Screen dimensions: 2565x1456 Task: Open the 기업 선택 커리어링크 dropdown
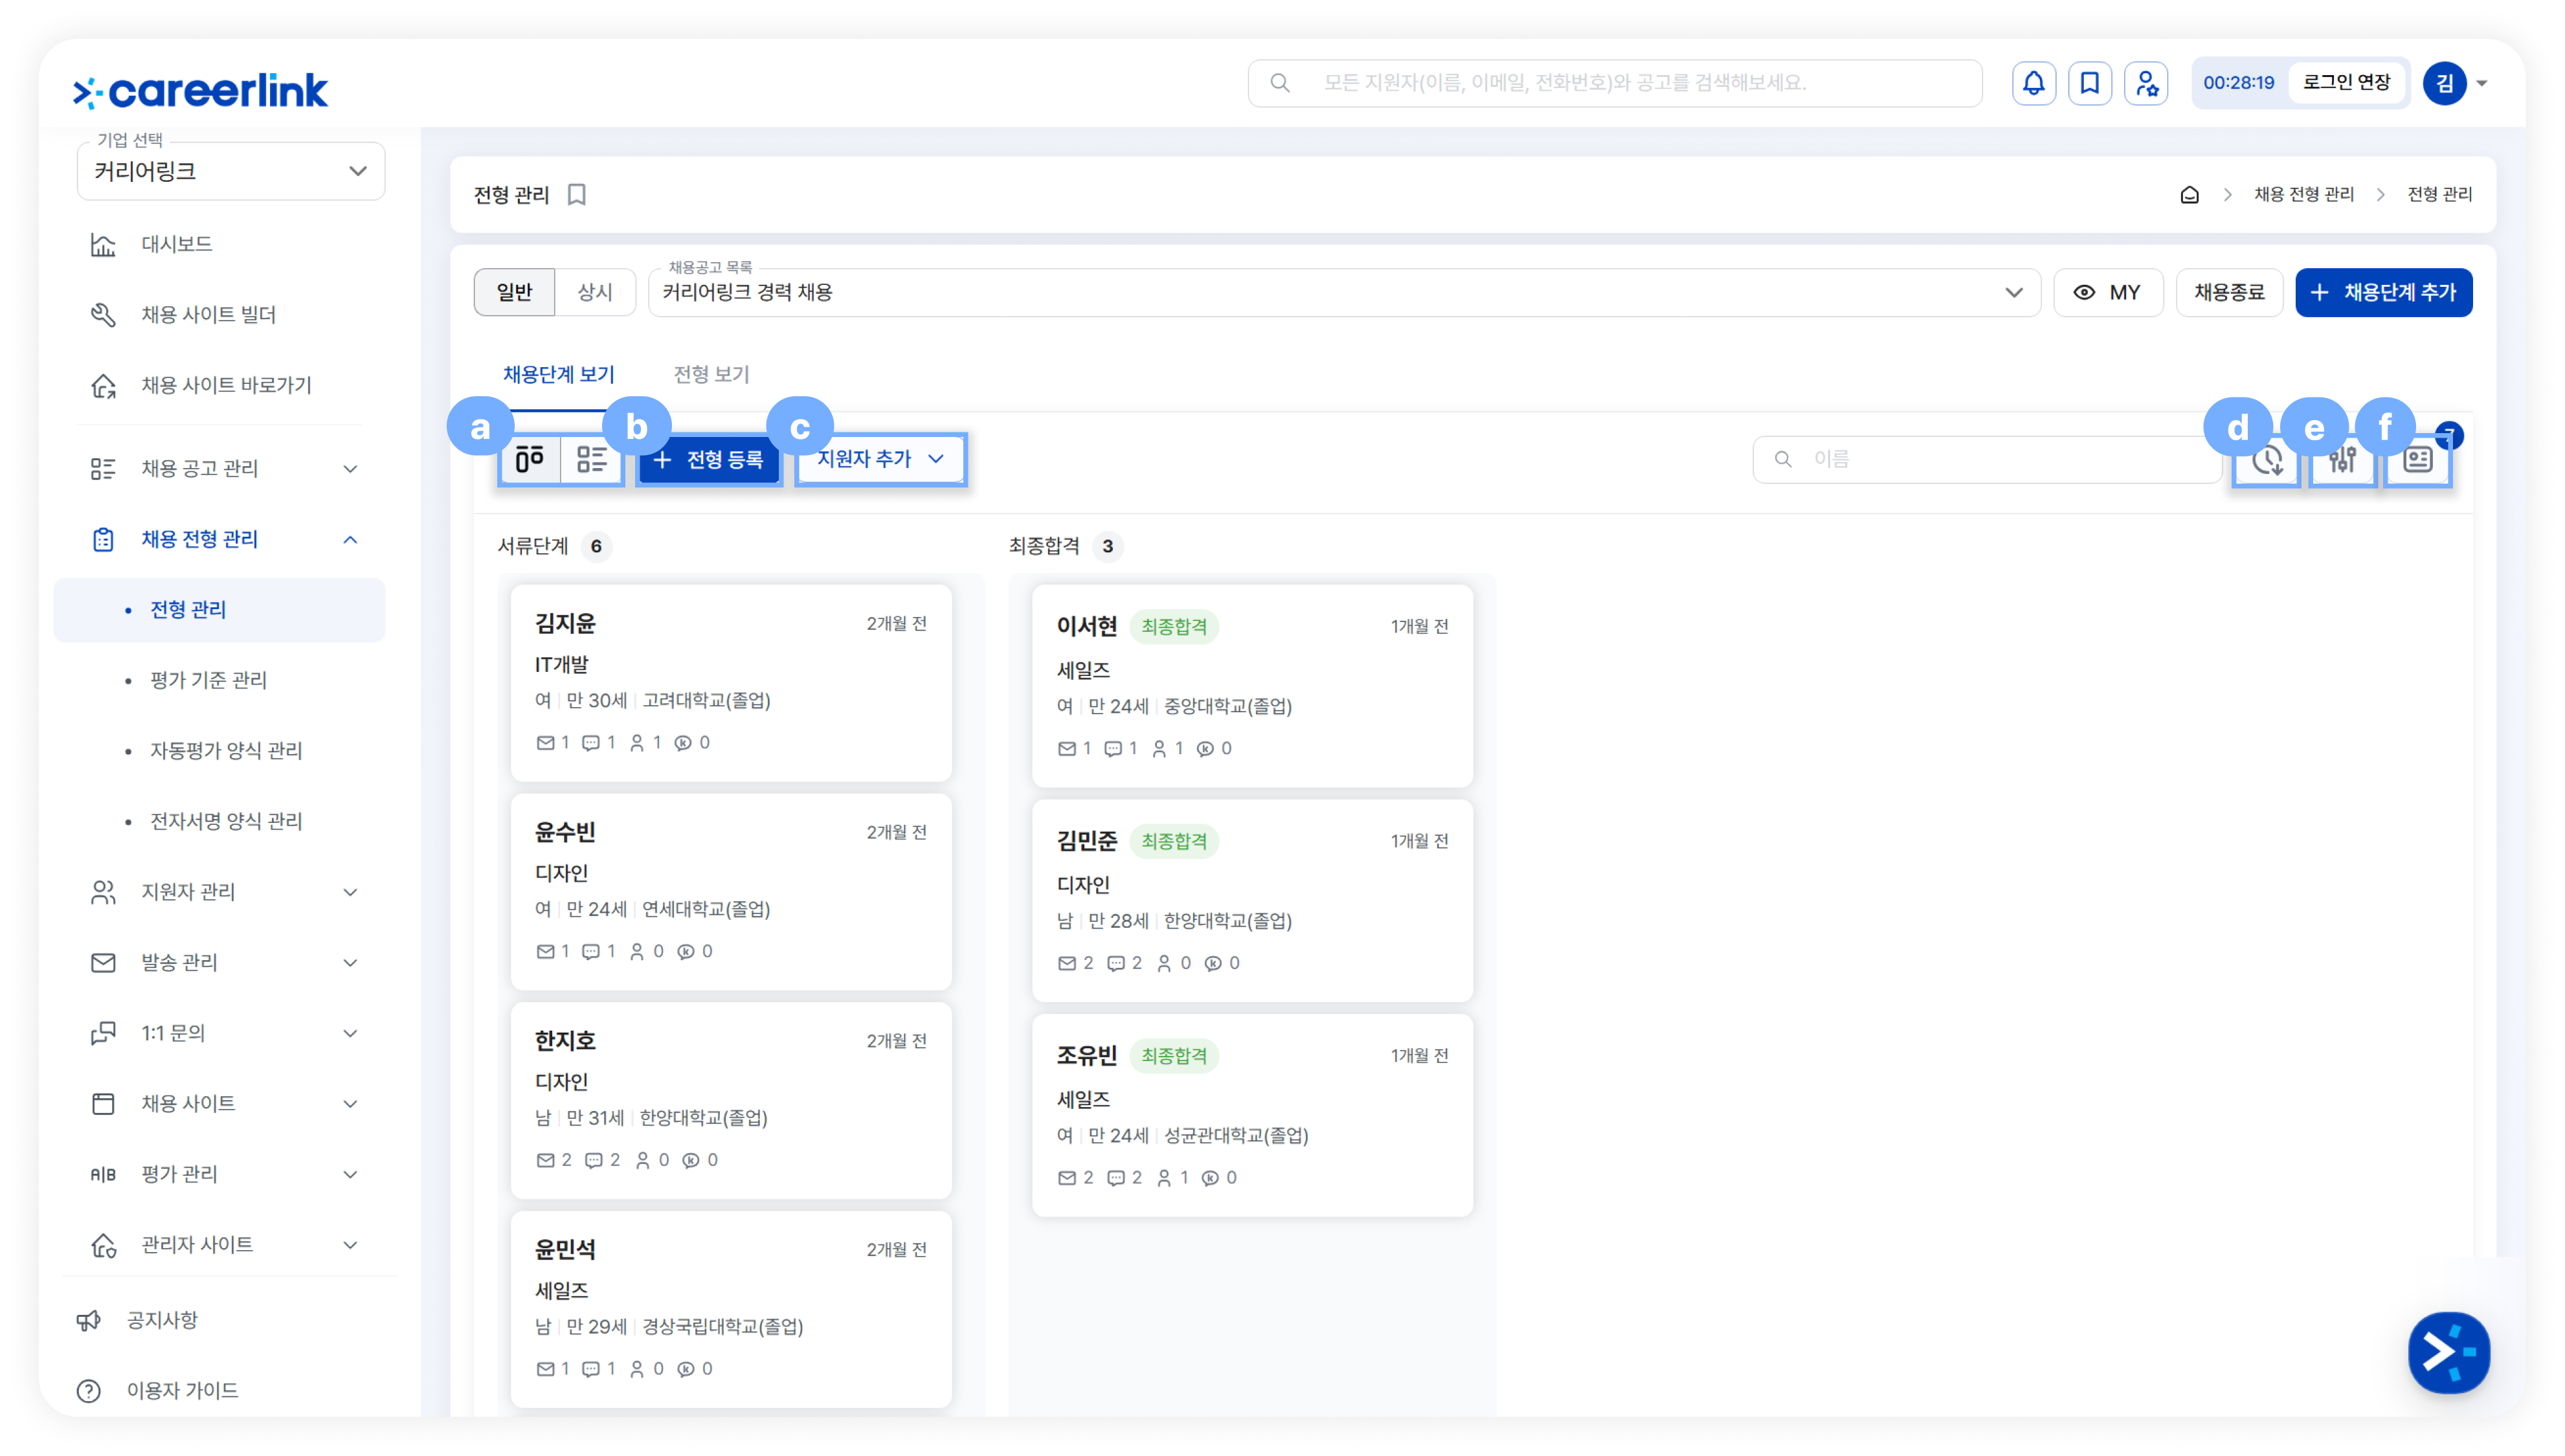coord(231,171)
